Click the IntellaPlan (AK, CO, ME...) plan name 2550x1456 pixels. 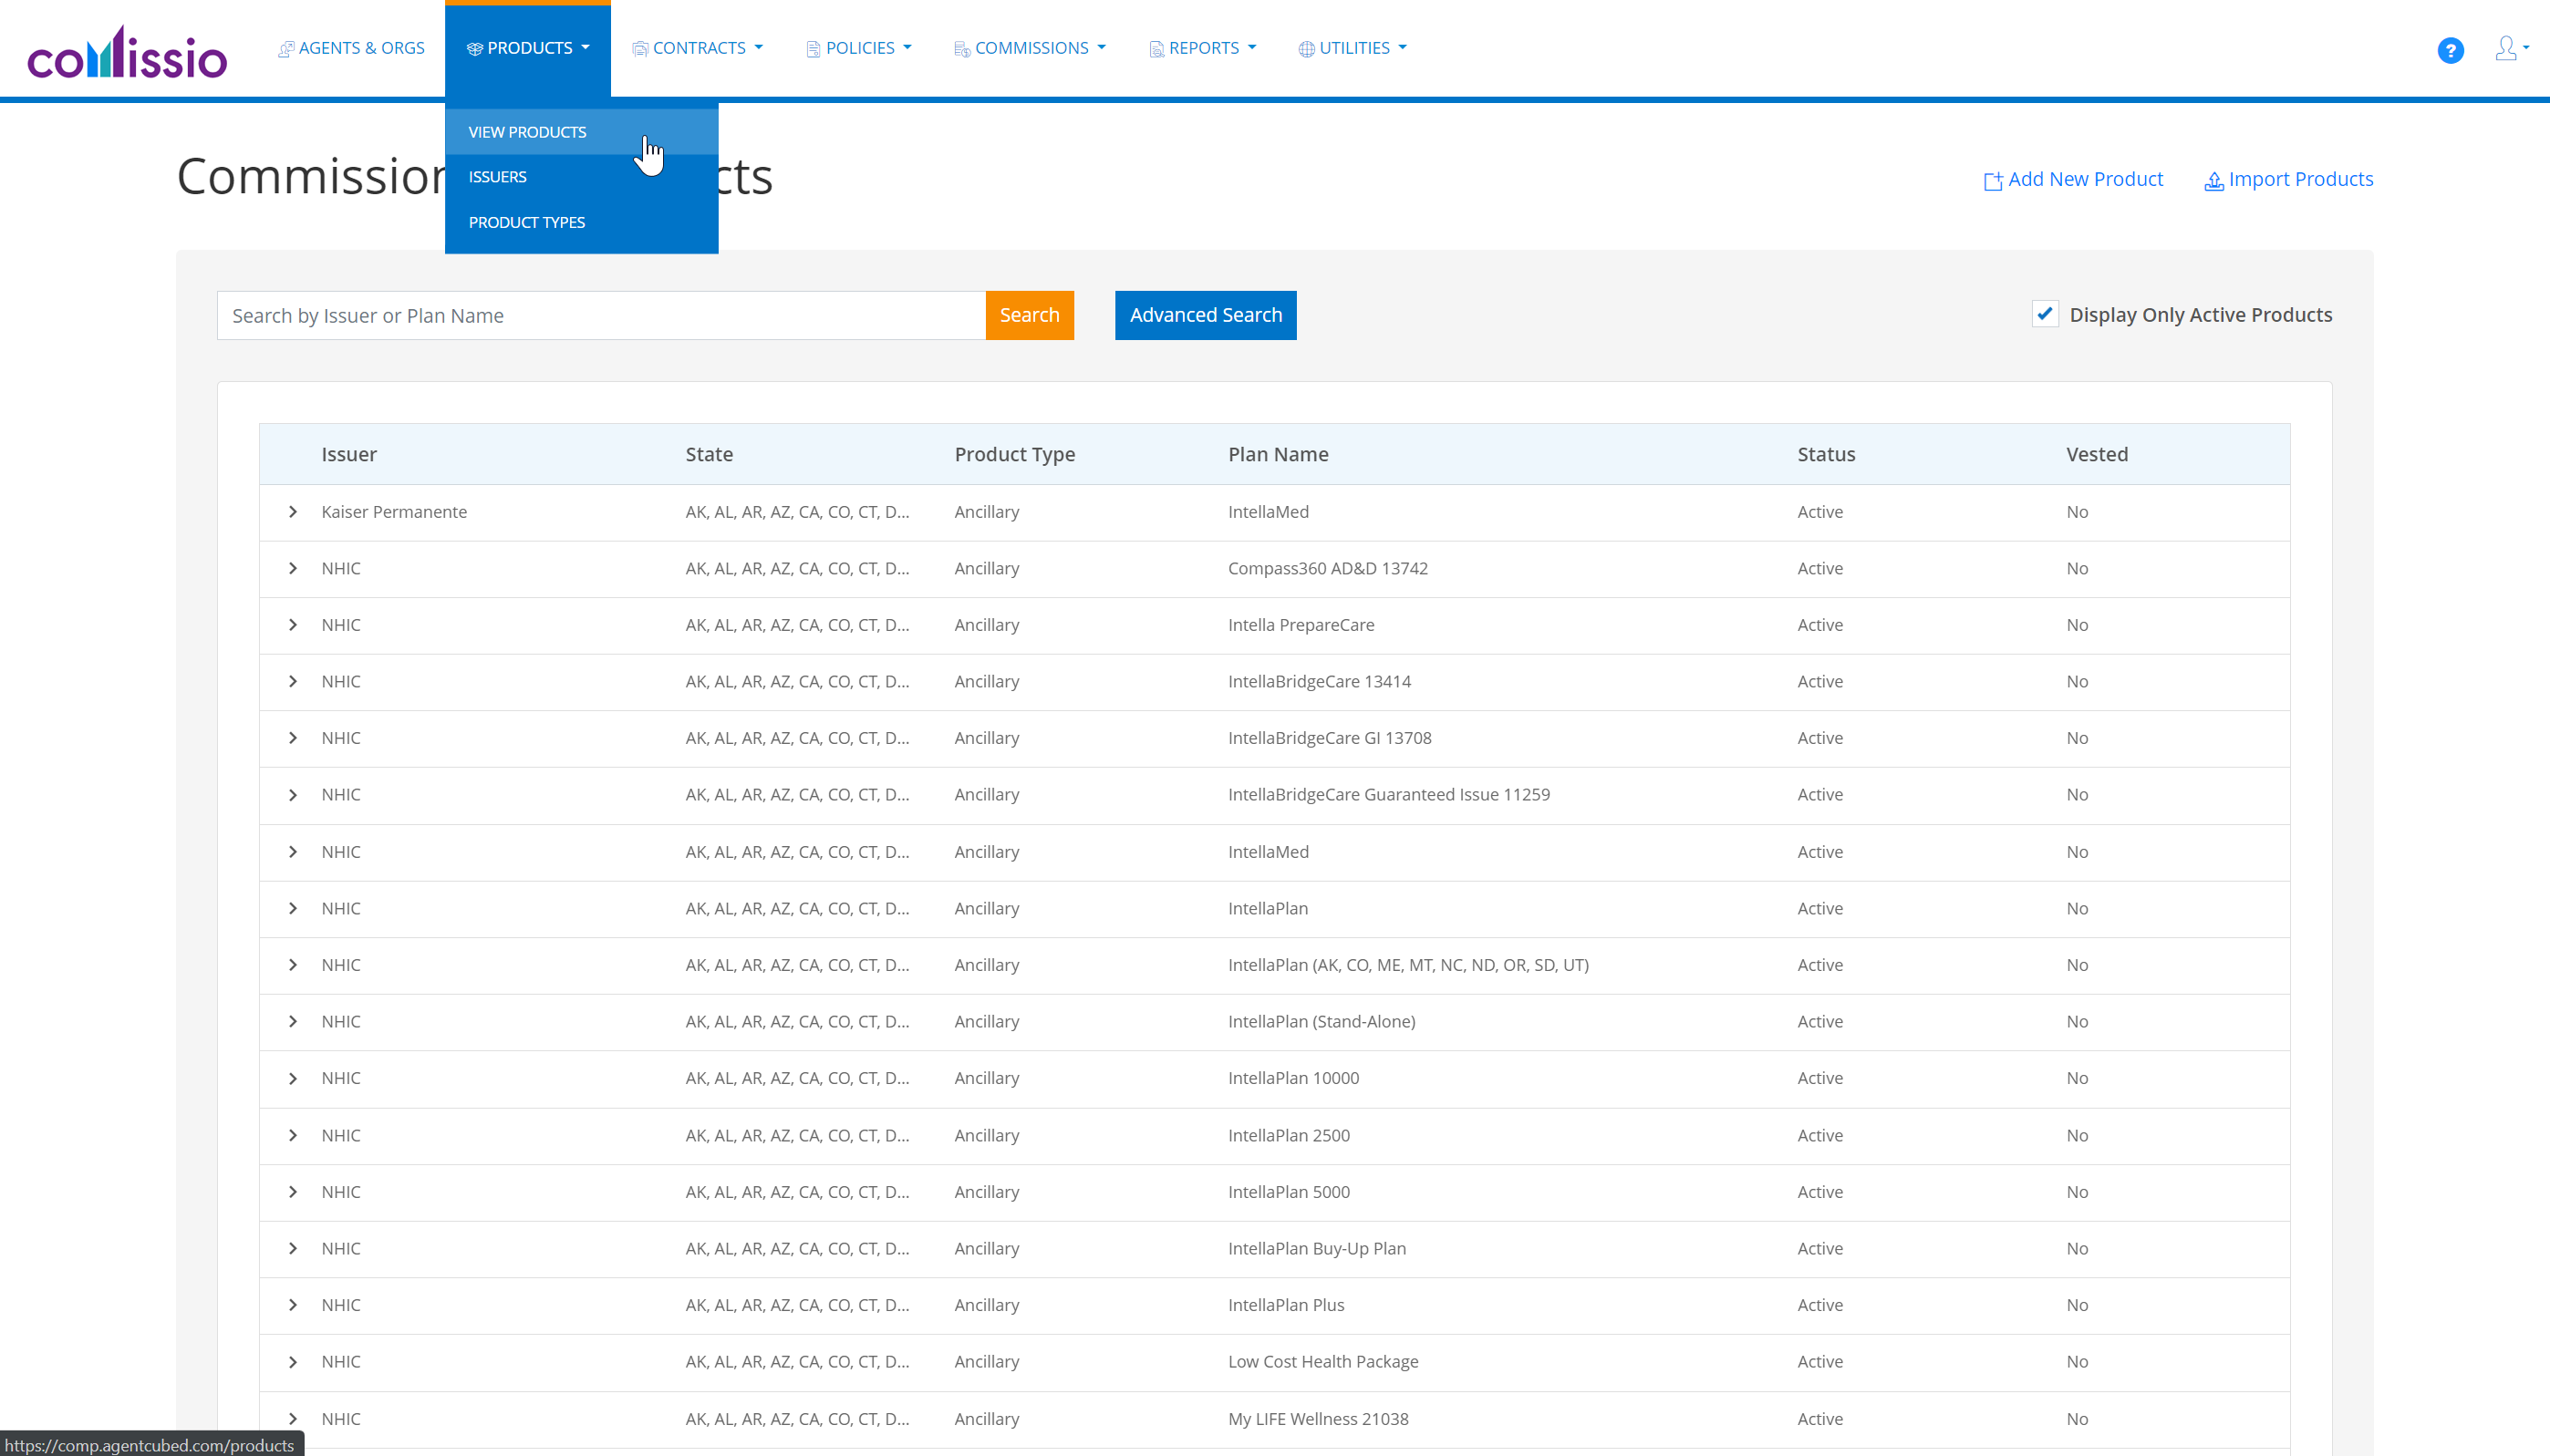coord(1408,965)
